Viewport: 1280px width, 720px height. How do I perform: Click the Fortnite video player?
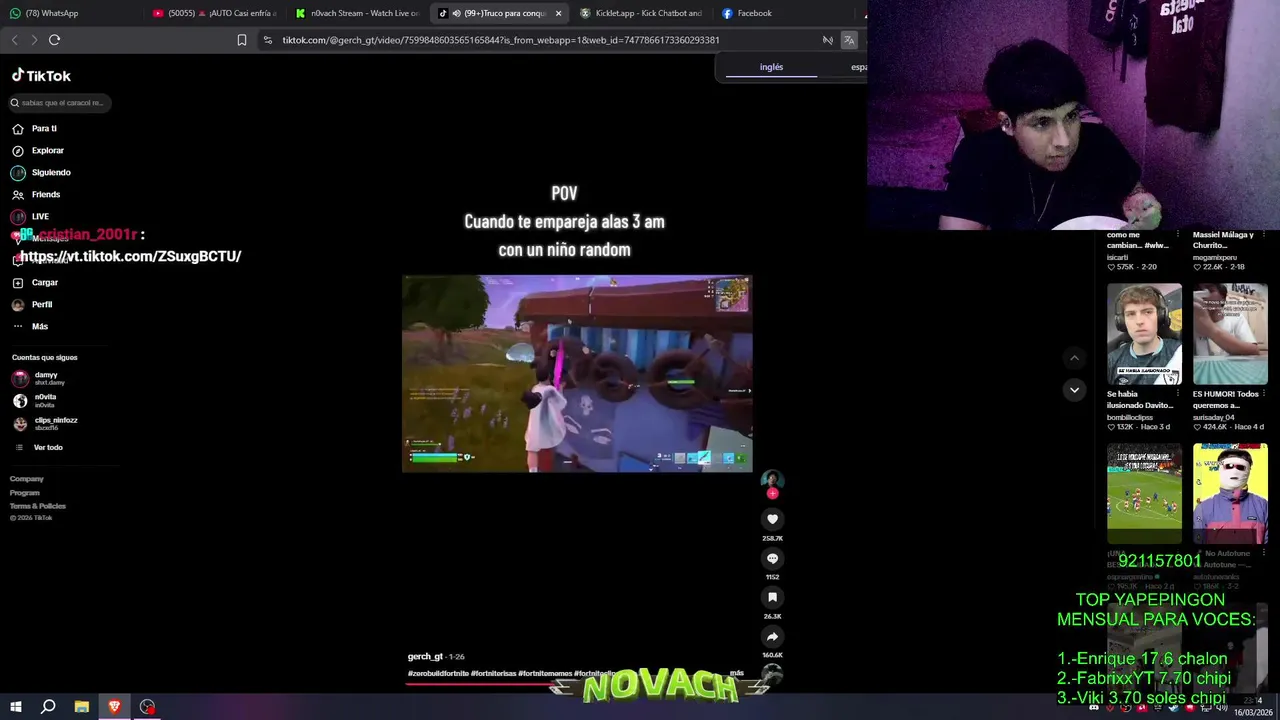(577, 373)
